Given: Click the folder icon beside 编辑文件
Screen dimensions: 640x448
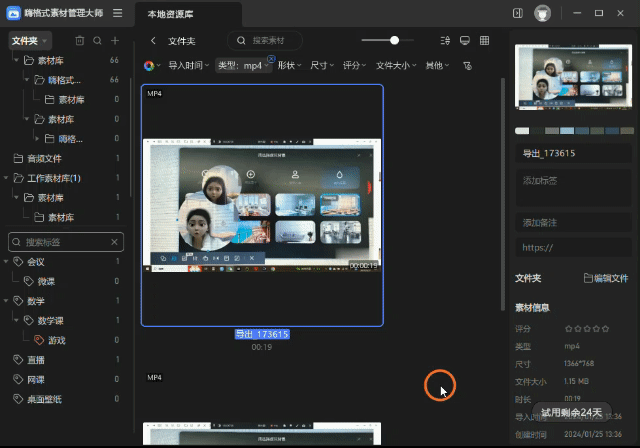Looking at the screenshot, I should 588,278.
